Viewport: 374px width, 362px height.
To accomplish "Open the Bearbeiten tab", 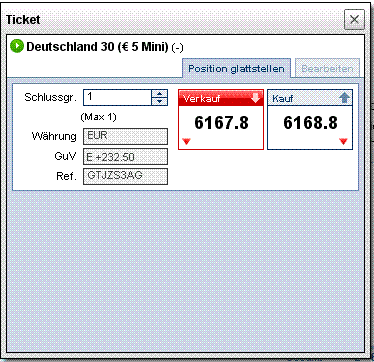I will [327, 69].
